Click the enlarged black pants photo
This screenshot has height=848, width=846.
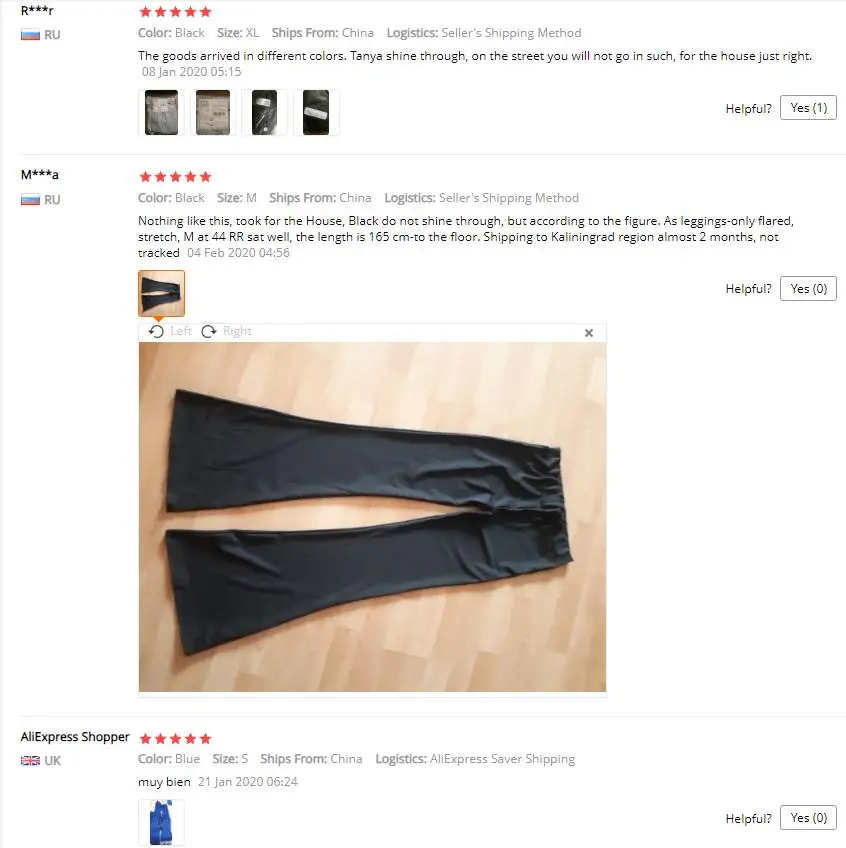(x=372, y=516)
